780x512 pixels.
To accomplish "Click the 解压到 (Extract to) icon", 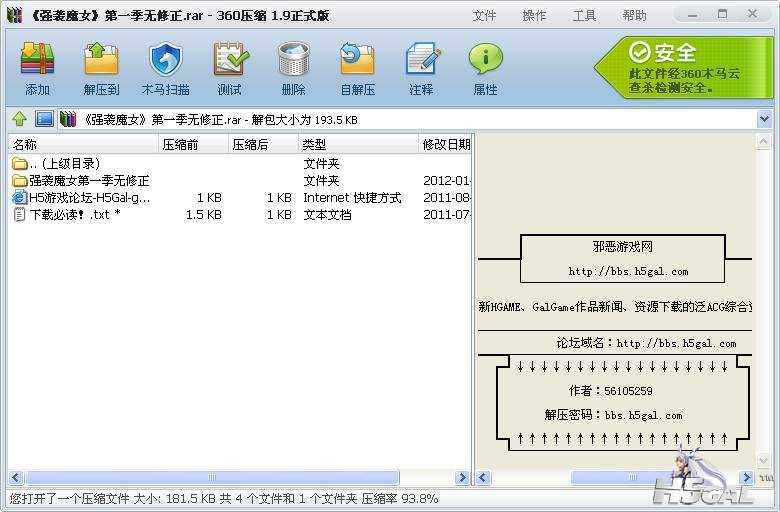I will point(101,67).
